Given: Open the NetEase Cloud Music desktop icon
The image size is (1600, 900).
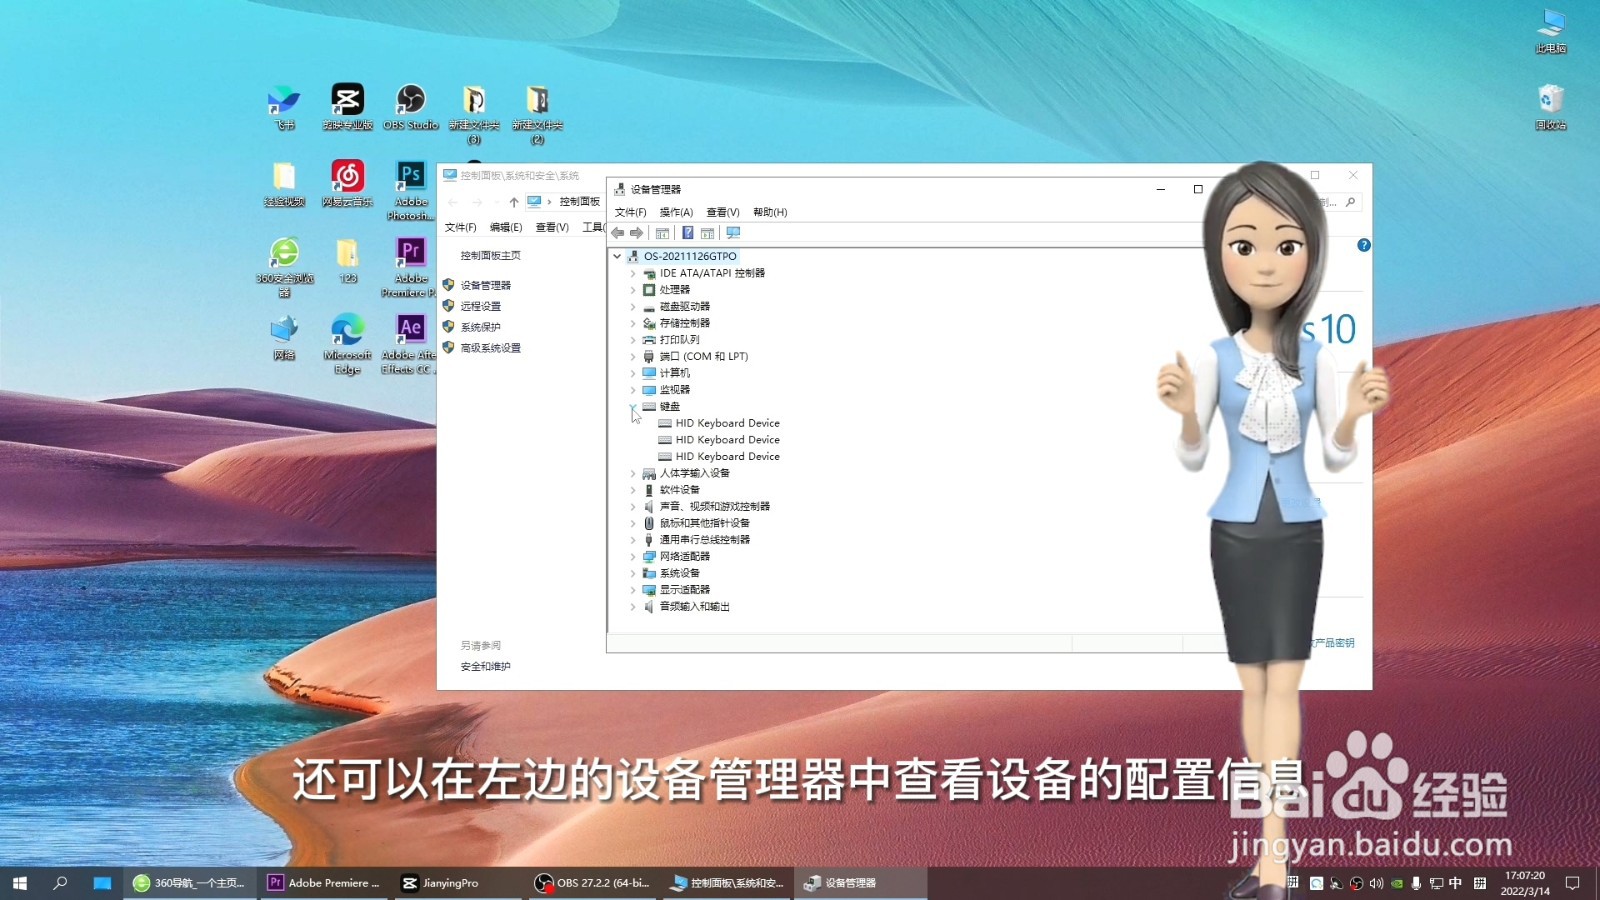Looking at the screenshot, I should (347, 184).
